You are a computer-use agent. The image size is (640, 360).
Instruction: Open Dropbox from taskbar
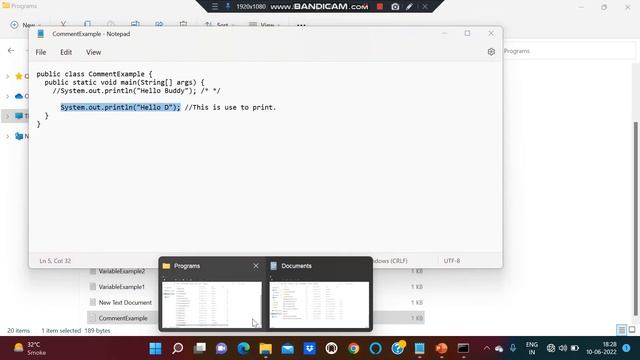(x=310, y=348)
